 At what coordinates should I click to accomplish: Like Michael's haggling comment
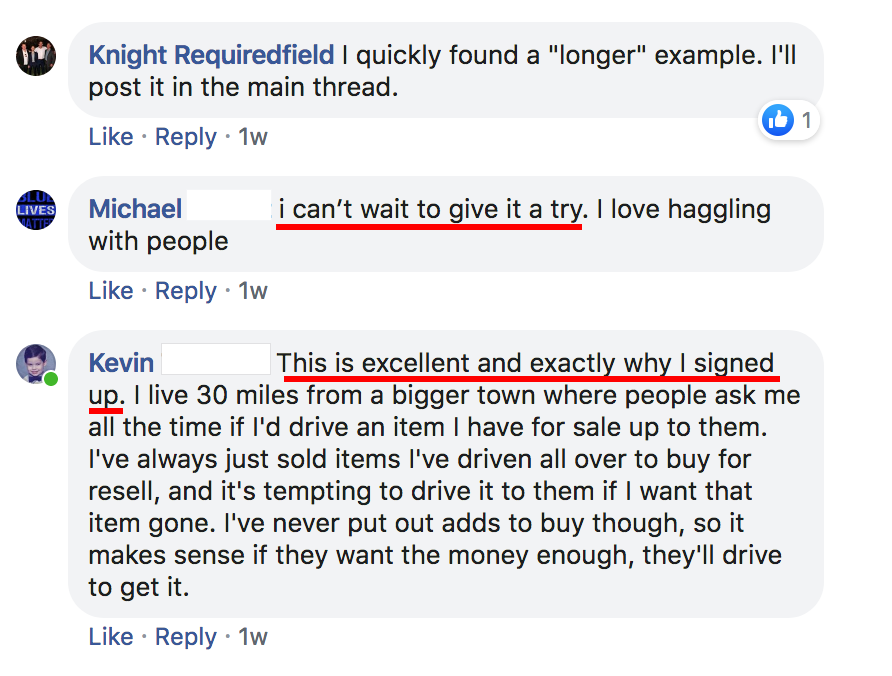pos(111,291)
